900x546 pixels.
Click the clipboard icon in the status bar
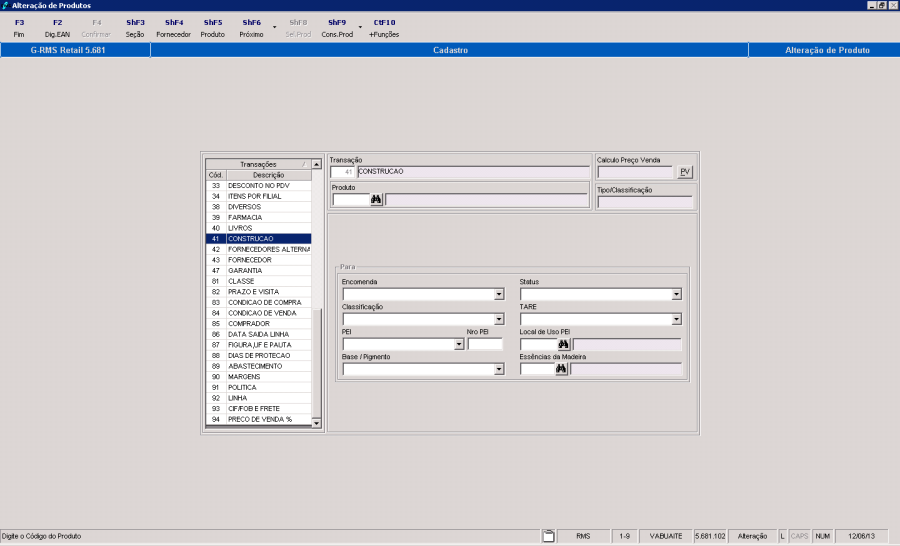549,536
